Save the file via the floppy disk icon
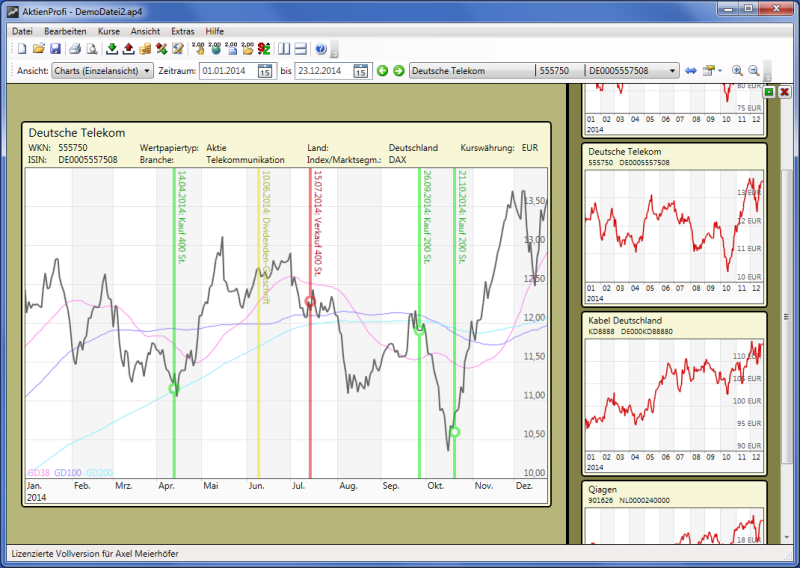The image size is (800, 568). pyautogui.click(x=55, y=48)
